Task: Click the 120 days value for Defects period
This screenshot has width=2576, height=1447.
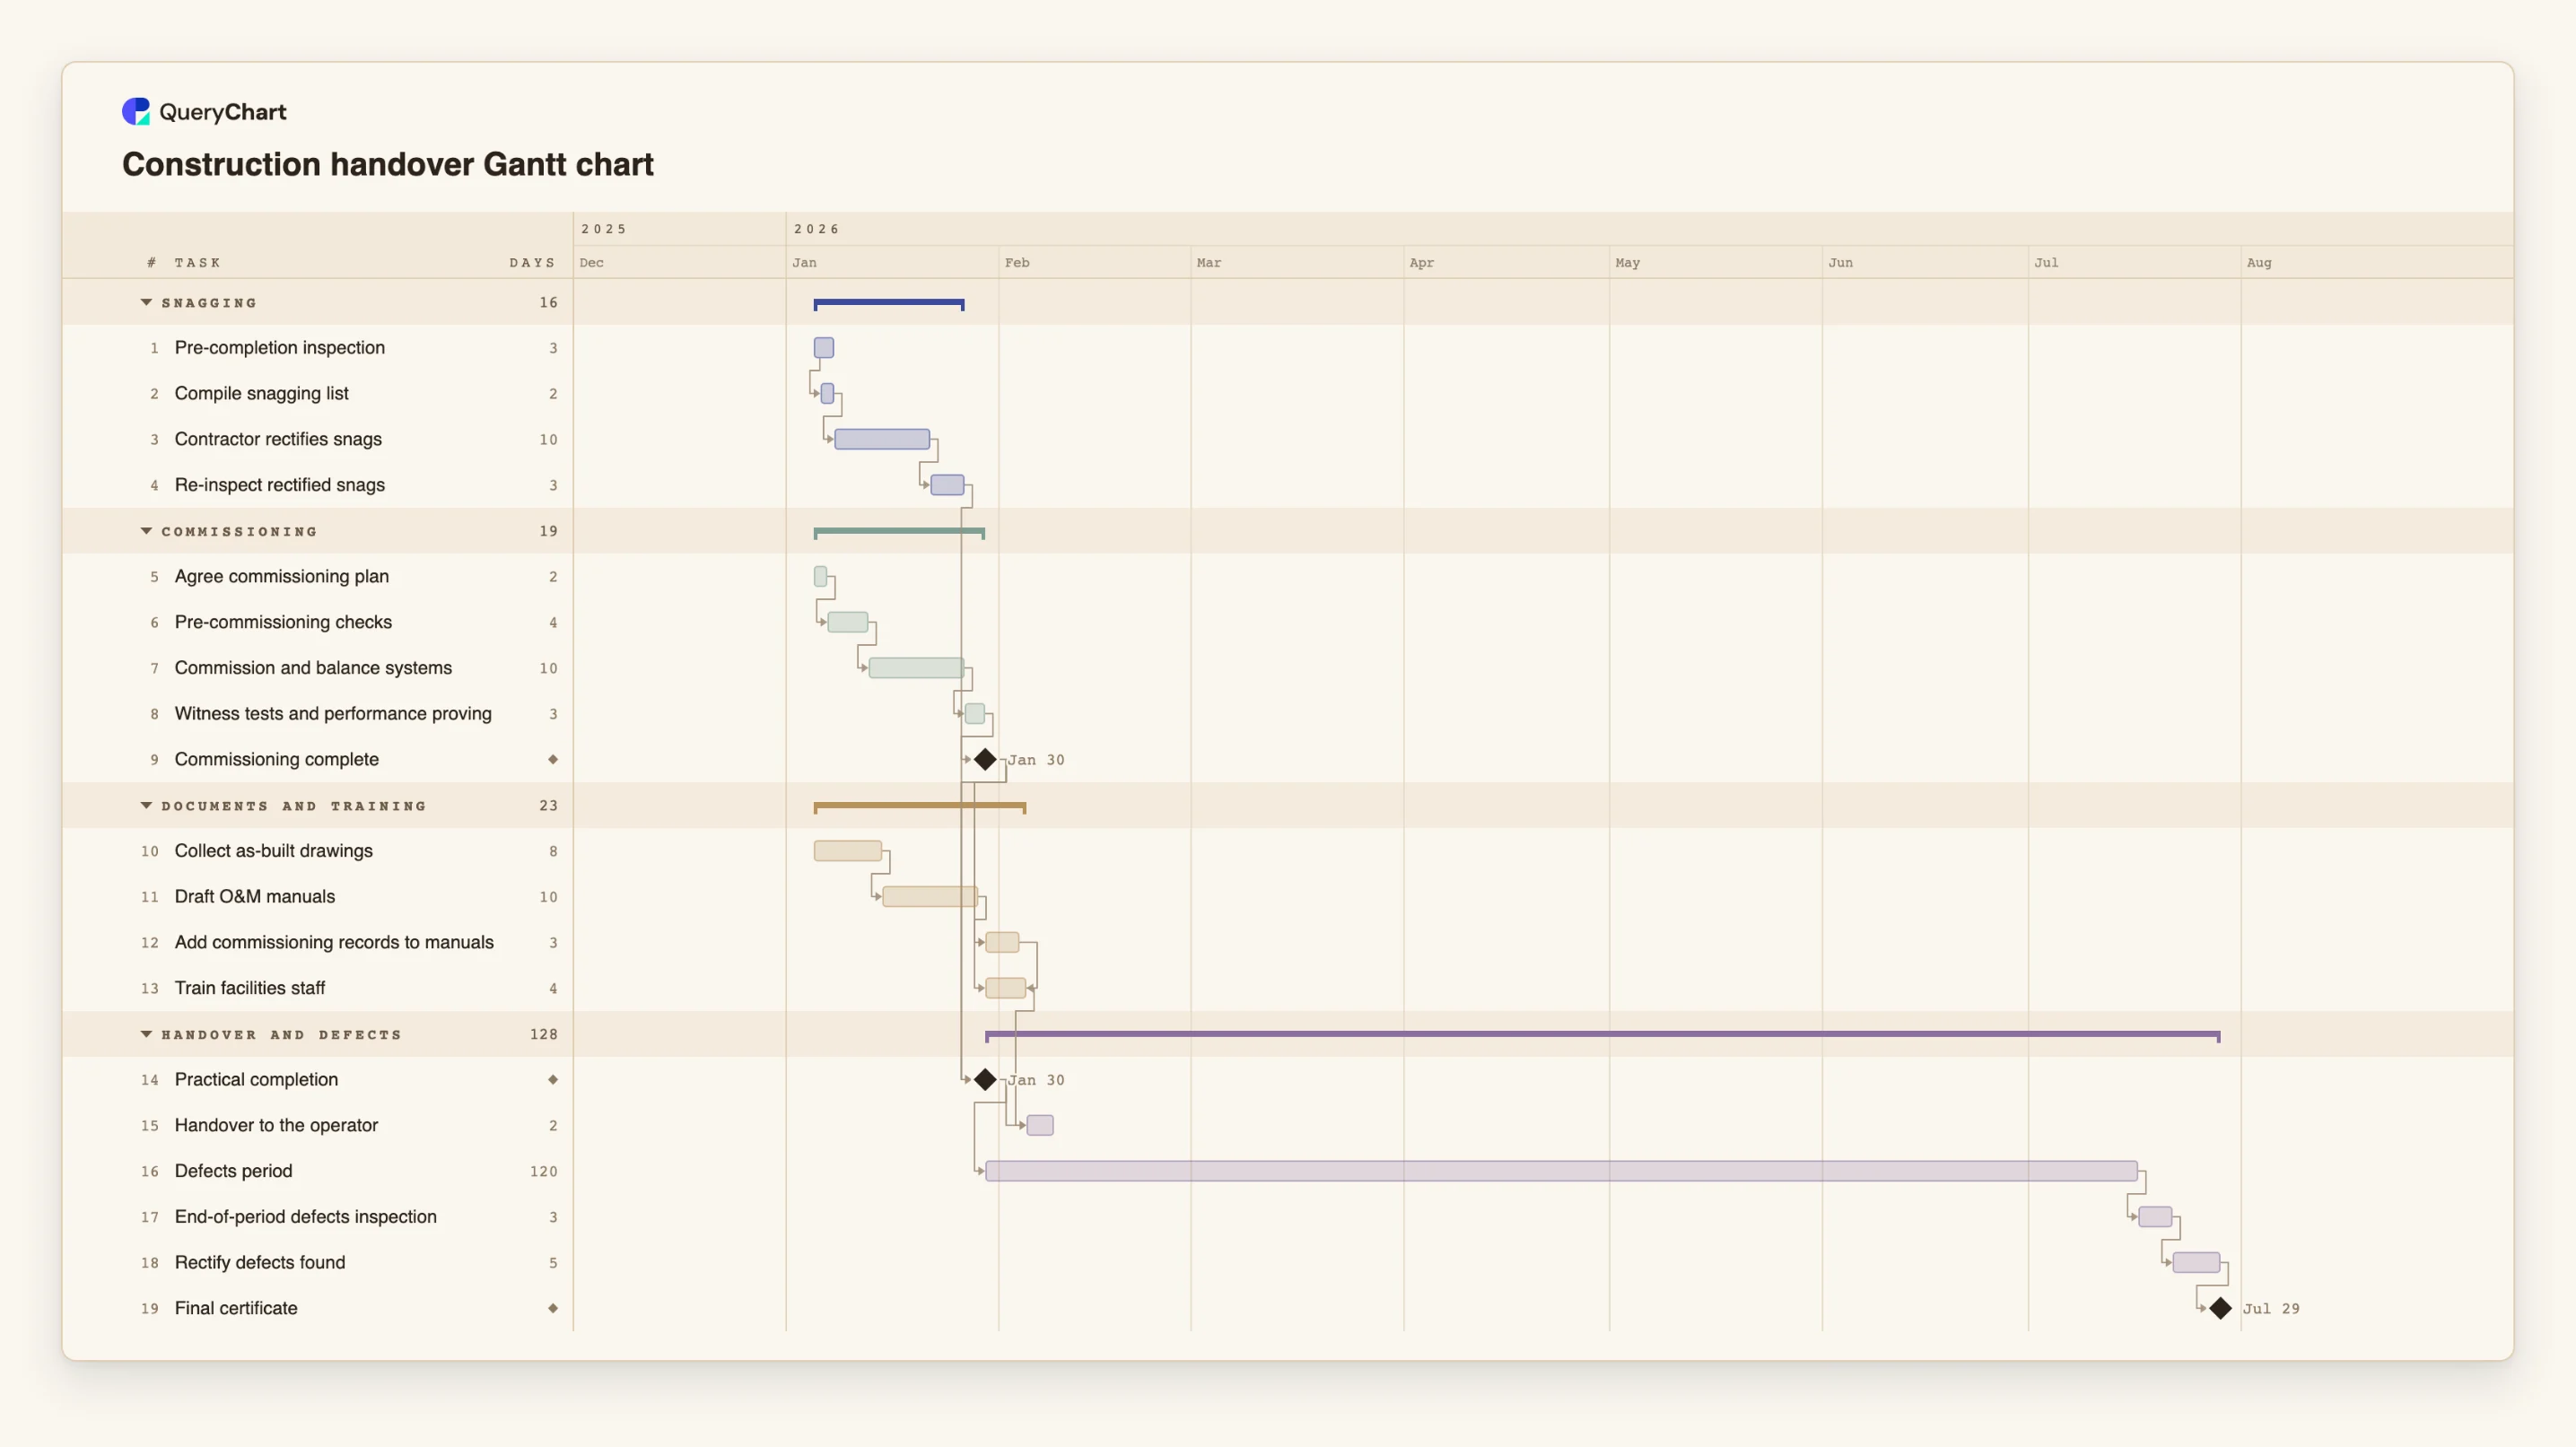Action: (544, 1171)
